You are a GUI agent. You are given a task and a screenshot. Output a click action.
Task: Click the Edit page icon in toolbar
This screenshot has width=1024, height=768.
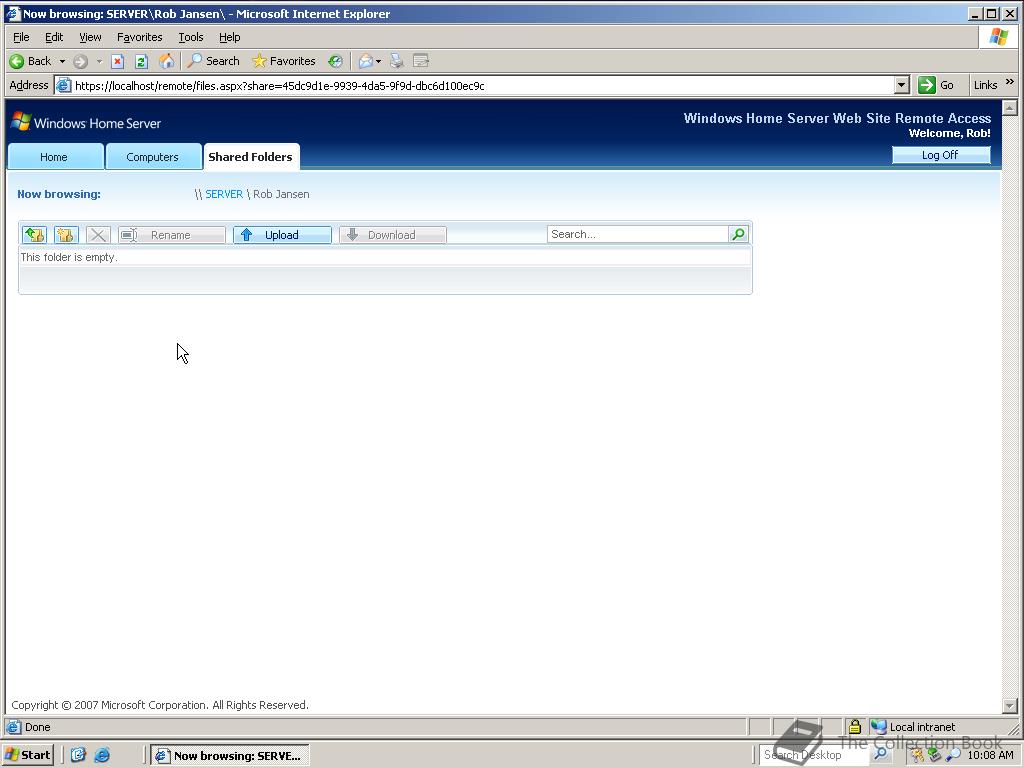pyautogui.click(x=421, y=61)
